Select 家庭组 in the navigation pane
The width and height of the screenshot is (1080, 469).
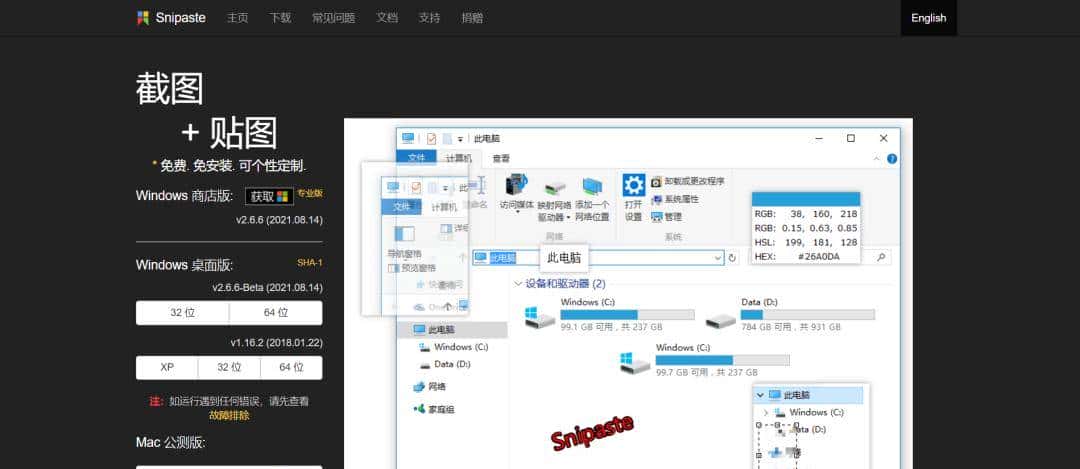434,409
